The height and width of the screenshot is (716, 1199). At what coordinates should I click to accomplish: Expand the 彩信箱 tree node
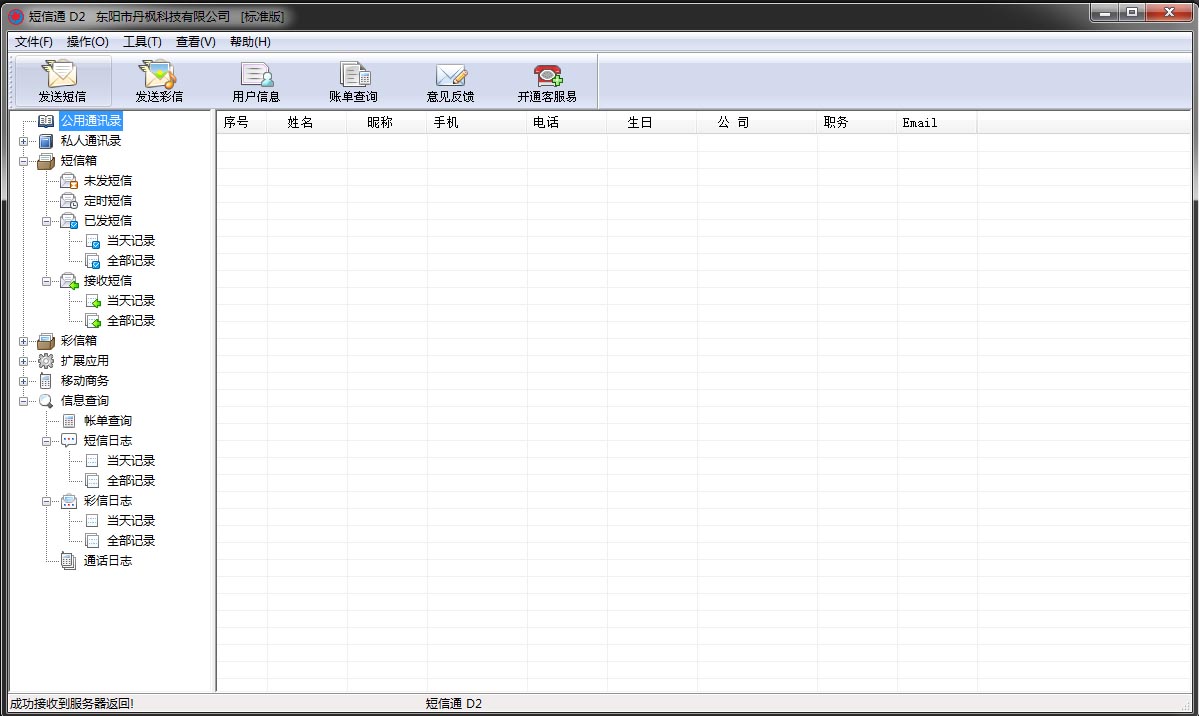23,341
